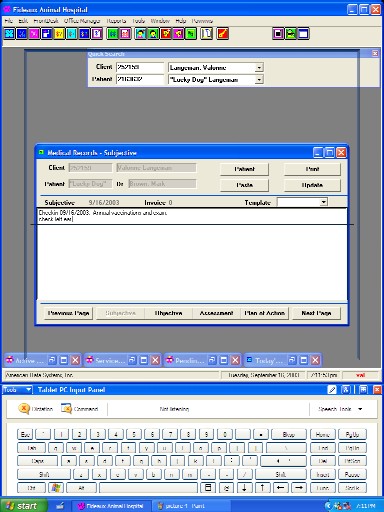Click the quick launch icon beside start
The width and height of the screenshot is (384, 512).
click(x=60, y=506)
